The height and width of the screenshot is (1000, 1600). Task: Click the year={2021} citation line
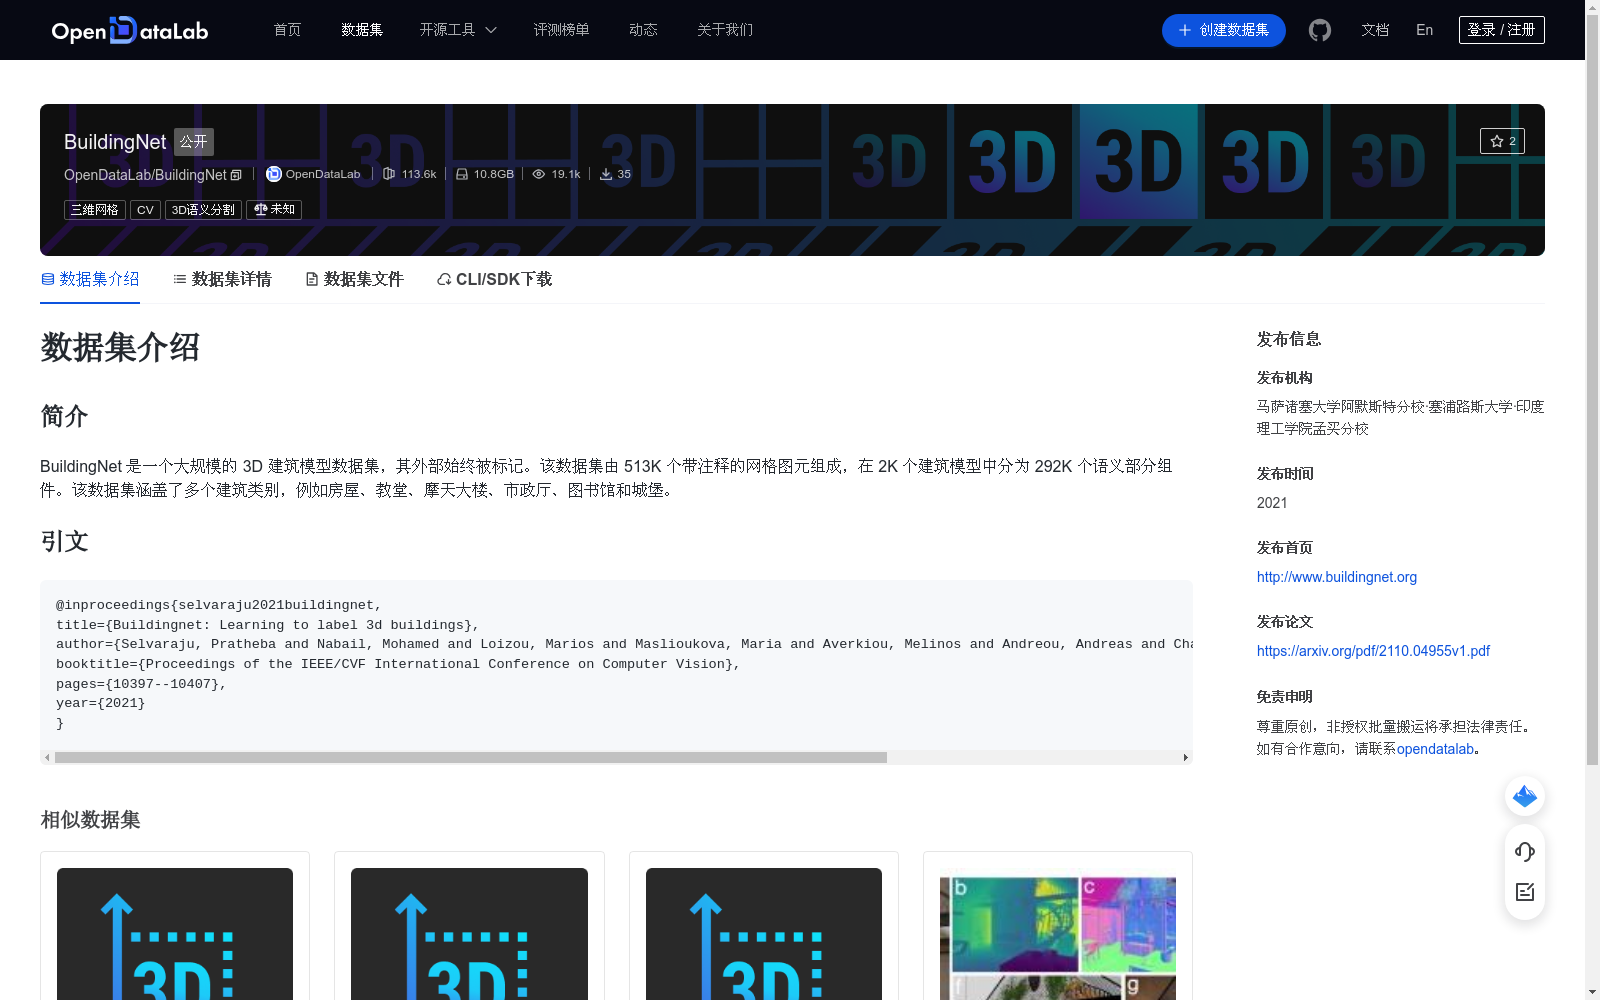click(x=100, y=703)
